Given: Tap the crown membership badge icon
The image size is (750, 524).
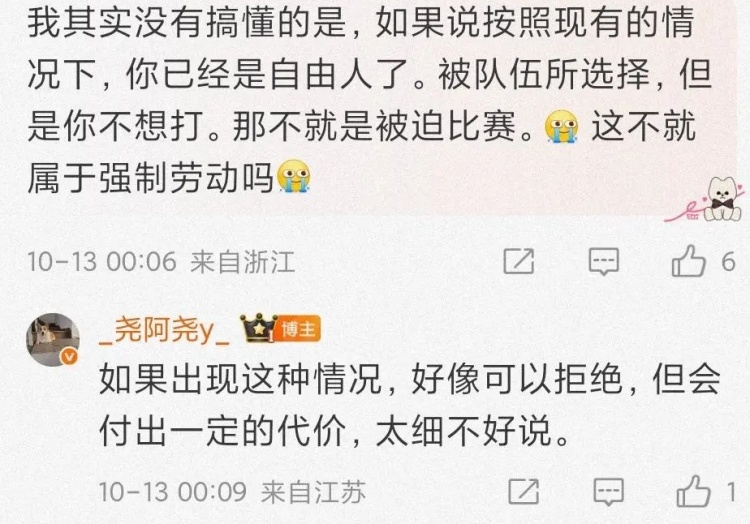Looking at the screenshot, I should point(258,328).
